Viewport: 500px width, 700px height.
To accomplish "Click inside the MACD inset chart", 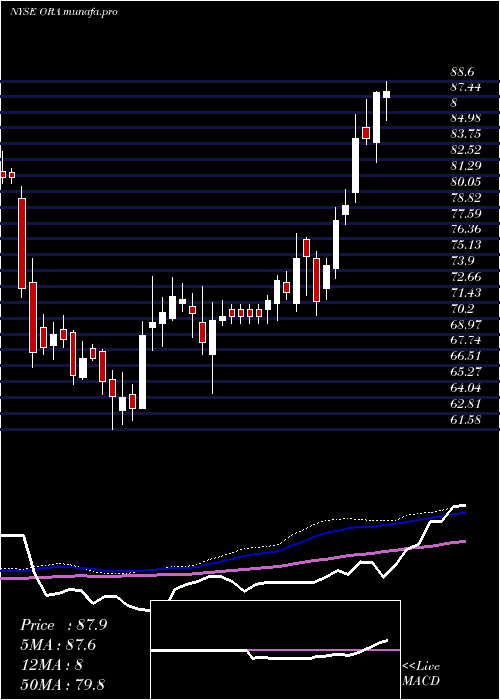I will click(x=275, y=650).
